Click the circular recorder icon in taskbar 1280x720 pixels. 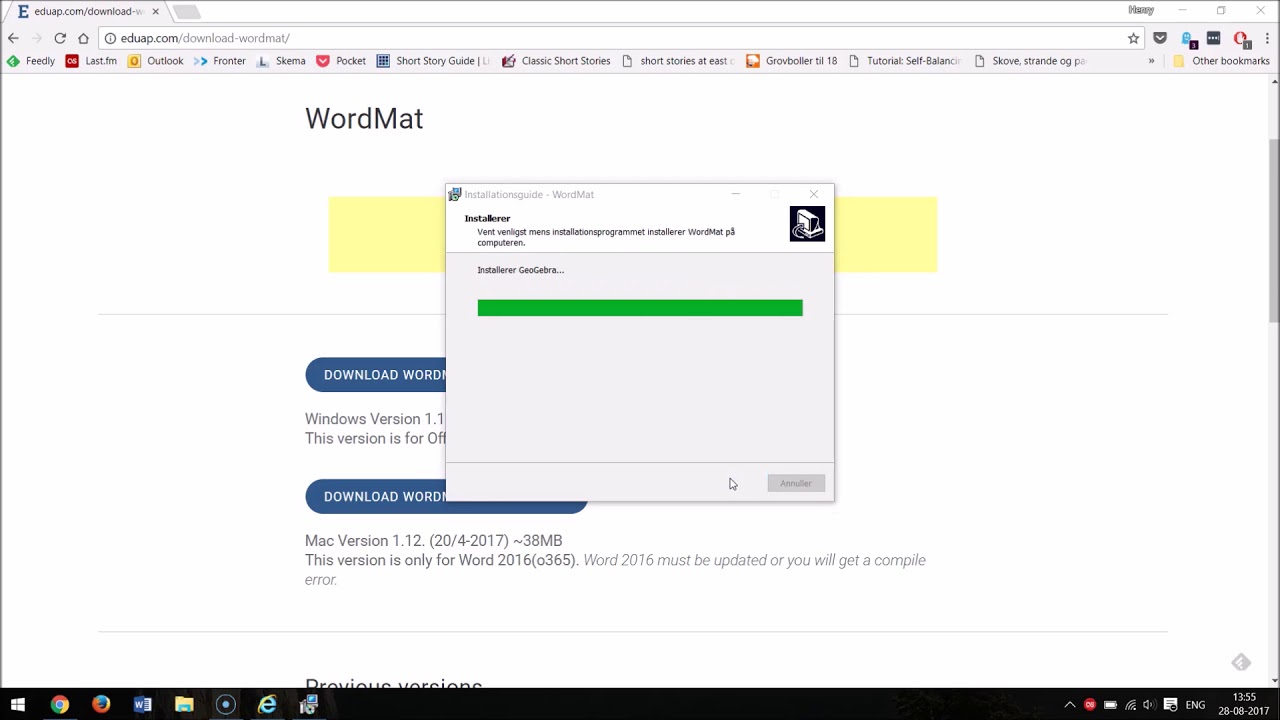pos(225,705)
